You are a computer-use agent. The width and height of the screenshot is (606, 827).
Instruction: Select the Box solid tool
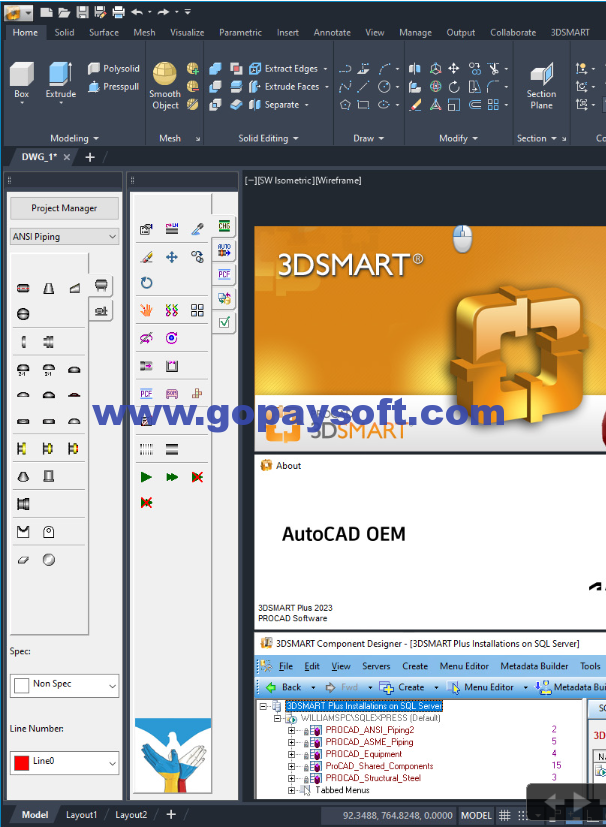[22, 80]
